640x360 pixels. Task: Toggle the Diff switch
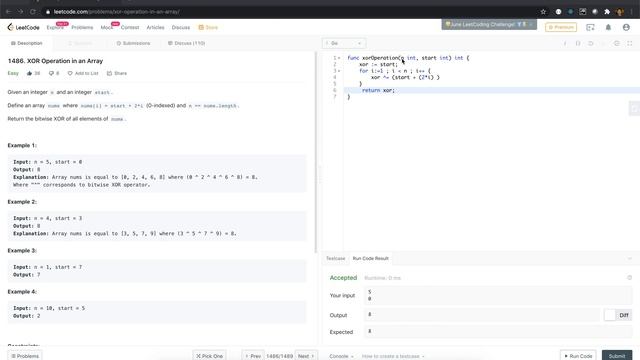617,315
